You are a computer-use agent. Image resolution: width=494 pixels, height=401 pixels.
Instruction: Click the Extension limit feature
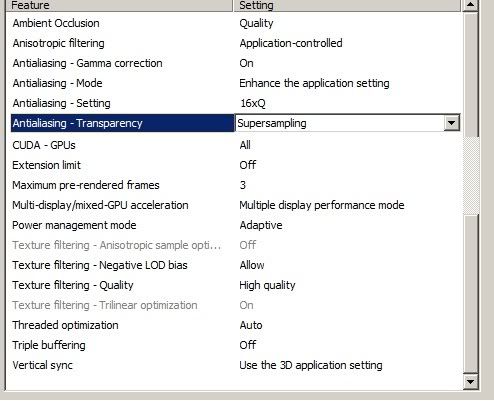click(x=46, y=165)
